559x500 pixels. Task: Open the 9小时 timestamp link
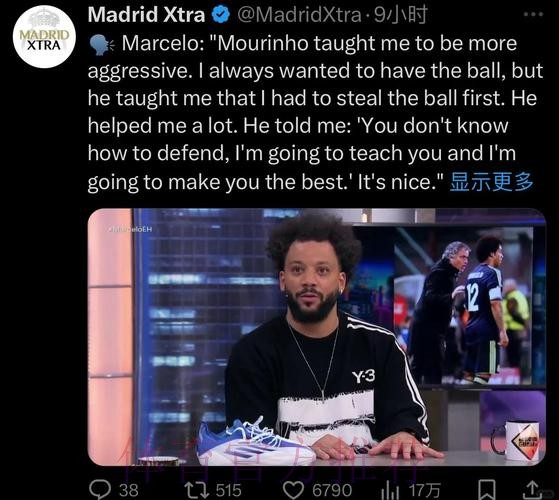pyautogui.click(x=400, y=15)
